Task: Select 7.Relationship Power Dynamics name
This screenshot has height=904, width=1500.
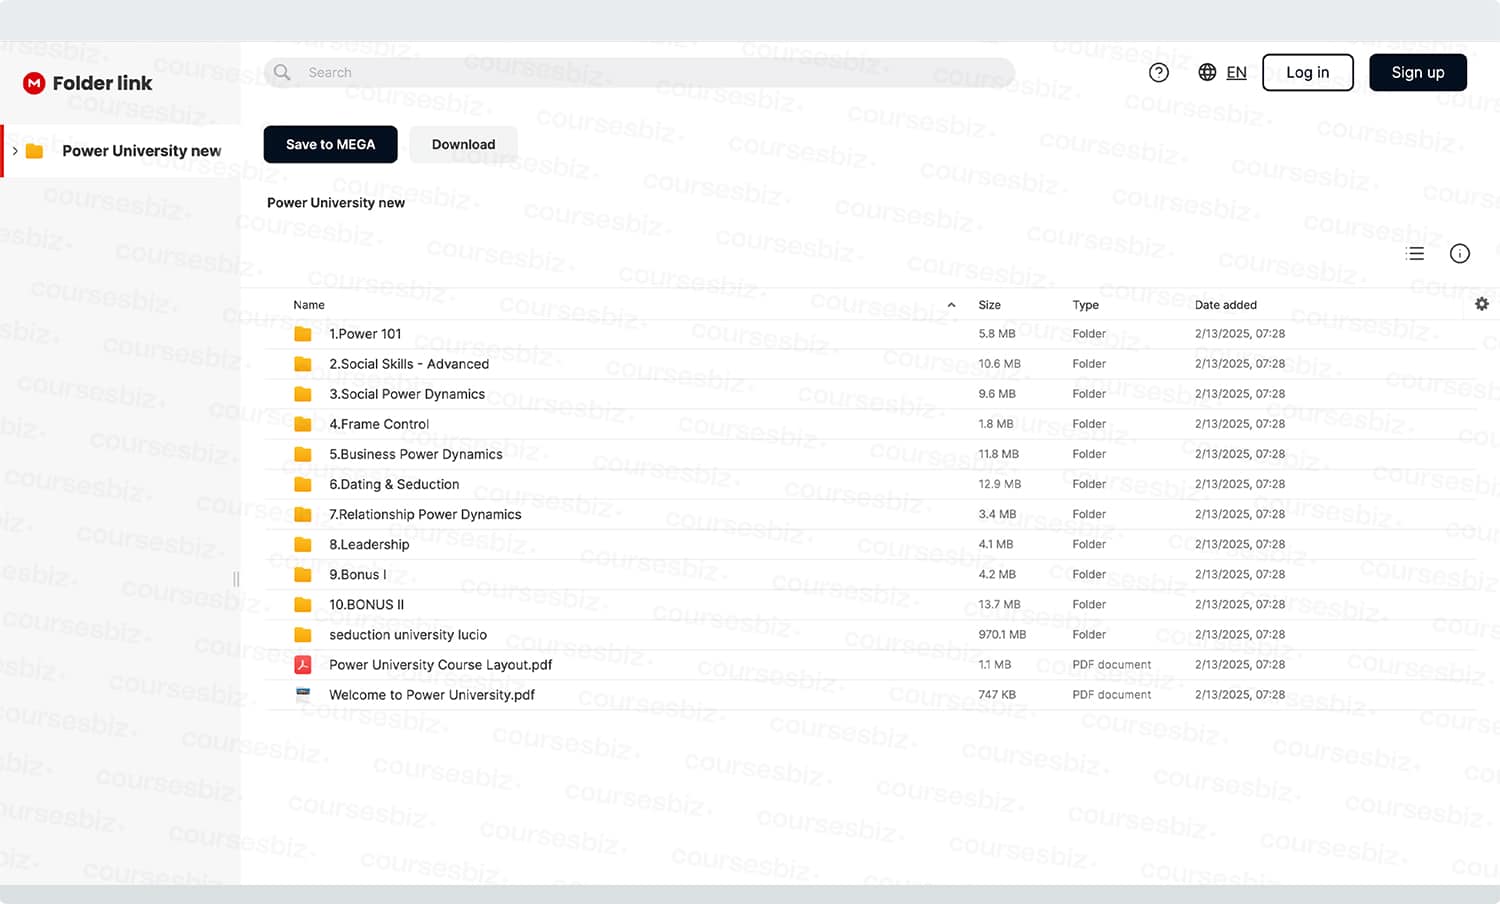Action: pos(425,514)
